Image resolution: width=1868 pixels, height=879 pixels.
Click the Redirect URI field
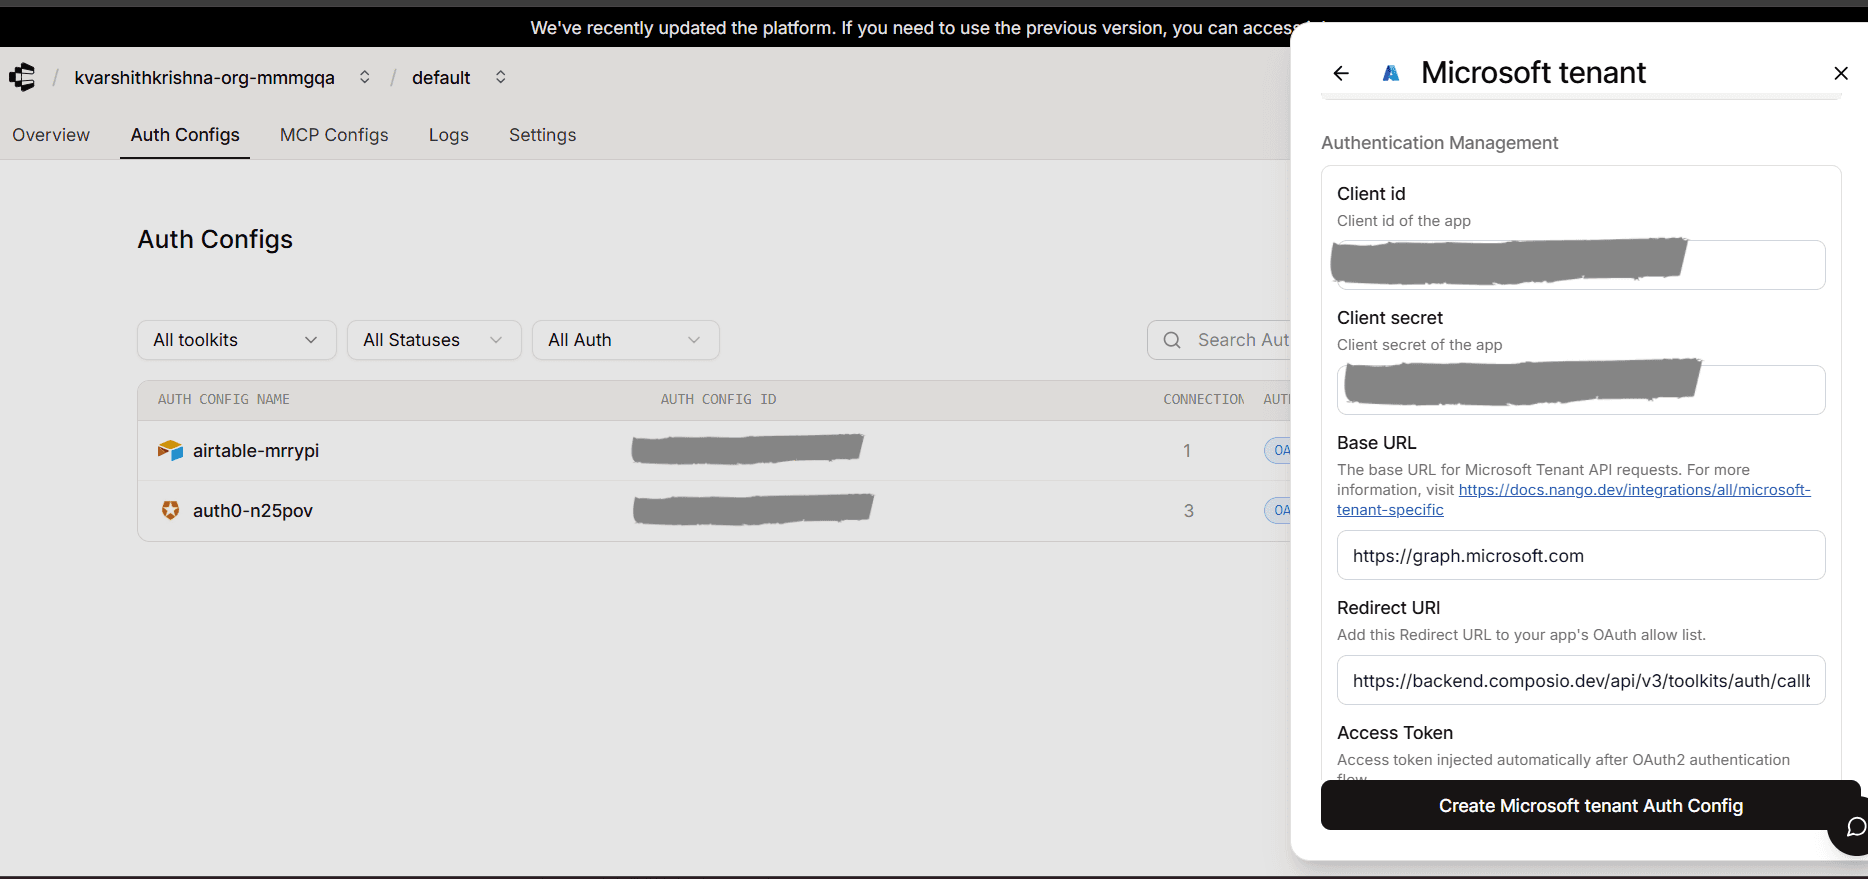[1581, 680]
